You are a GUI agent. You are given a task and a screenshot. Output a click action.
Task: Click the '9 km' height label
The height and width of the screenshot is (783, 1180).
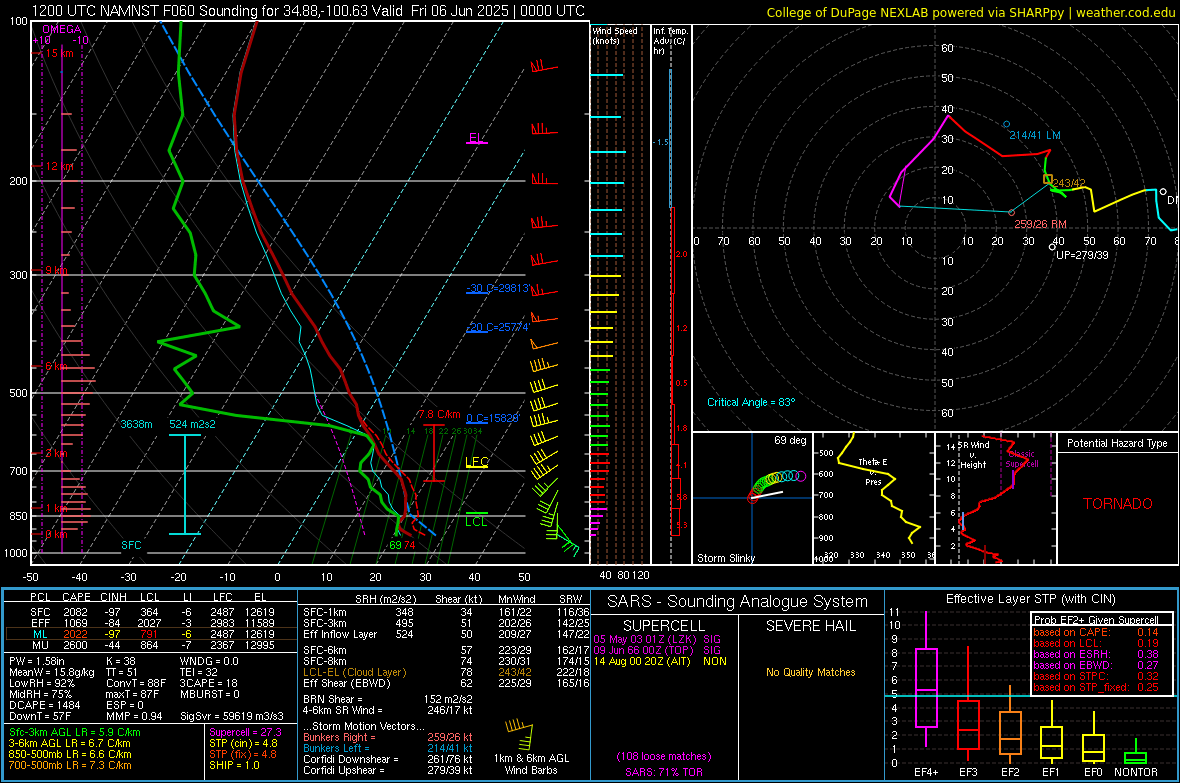pos(57,270)
